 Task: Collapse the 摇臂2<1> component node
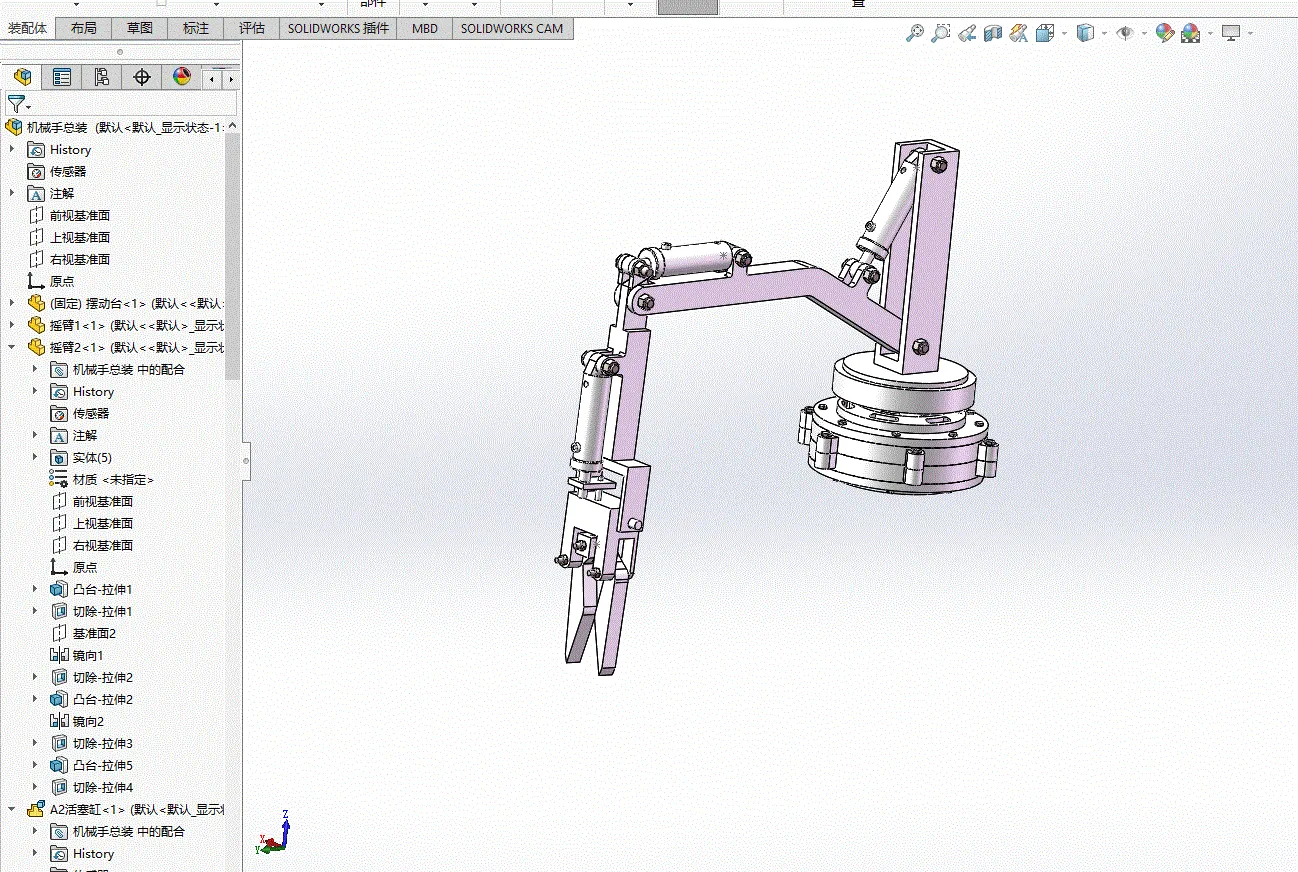[12, 347]
